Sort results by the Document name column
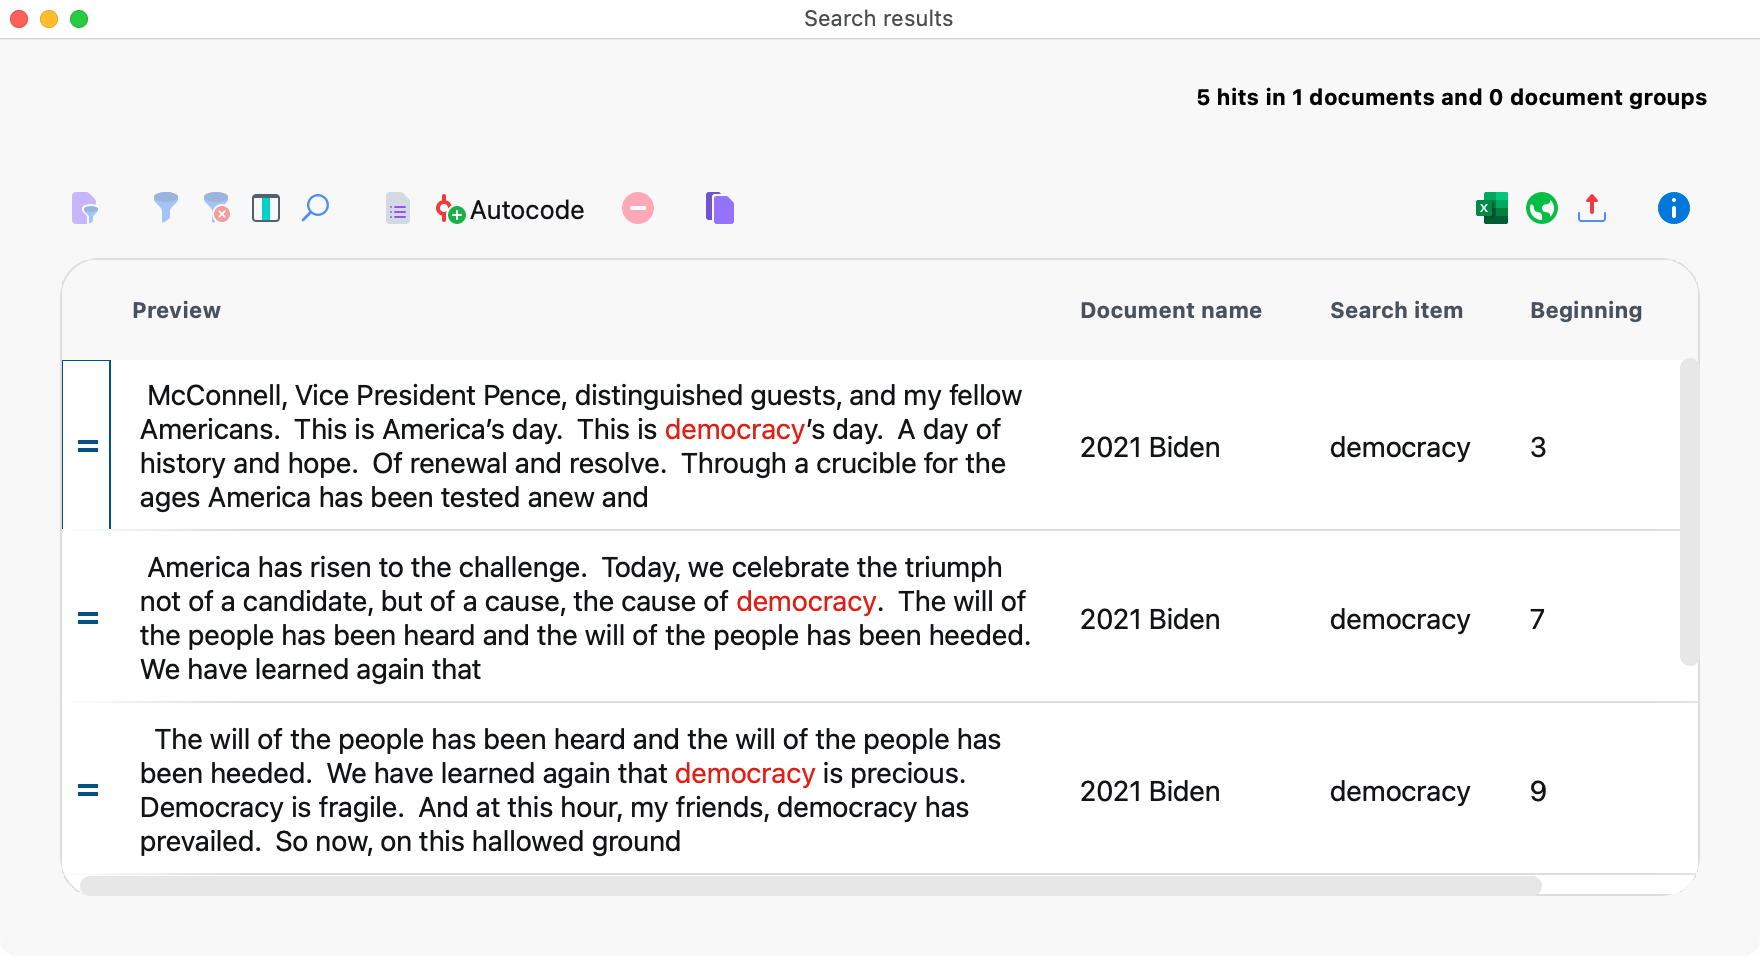This screenshot has width=1760, height=956. click(1170, 310)
